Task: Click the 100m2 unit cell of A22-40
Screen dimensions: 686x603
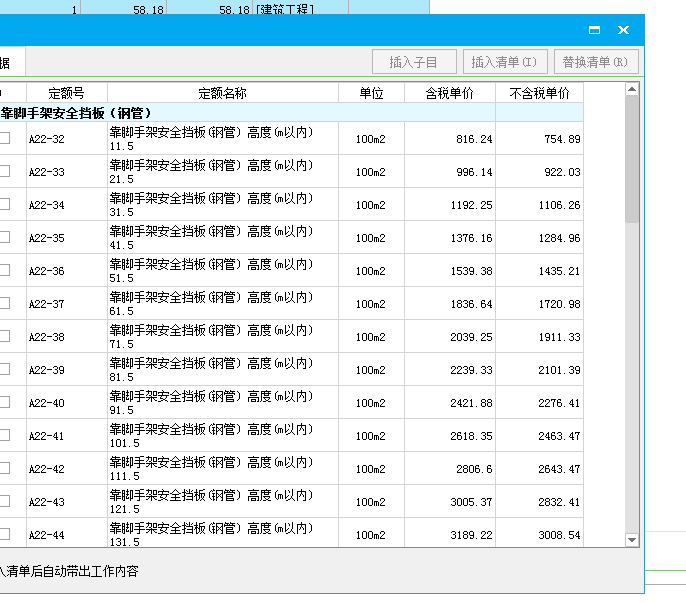Action: [371, 403]
